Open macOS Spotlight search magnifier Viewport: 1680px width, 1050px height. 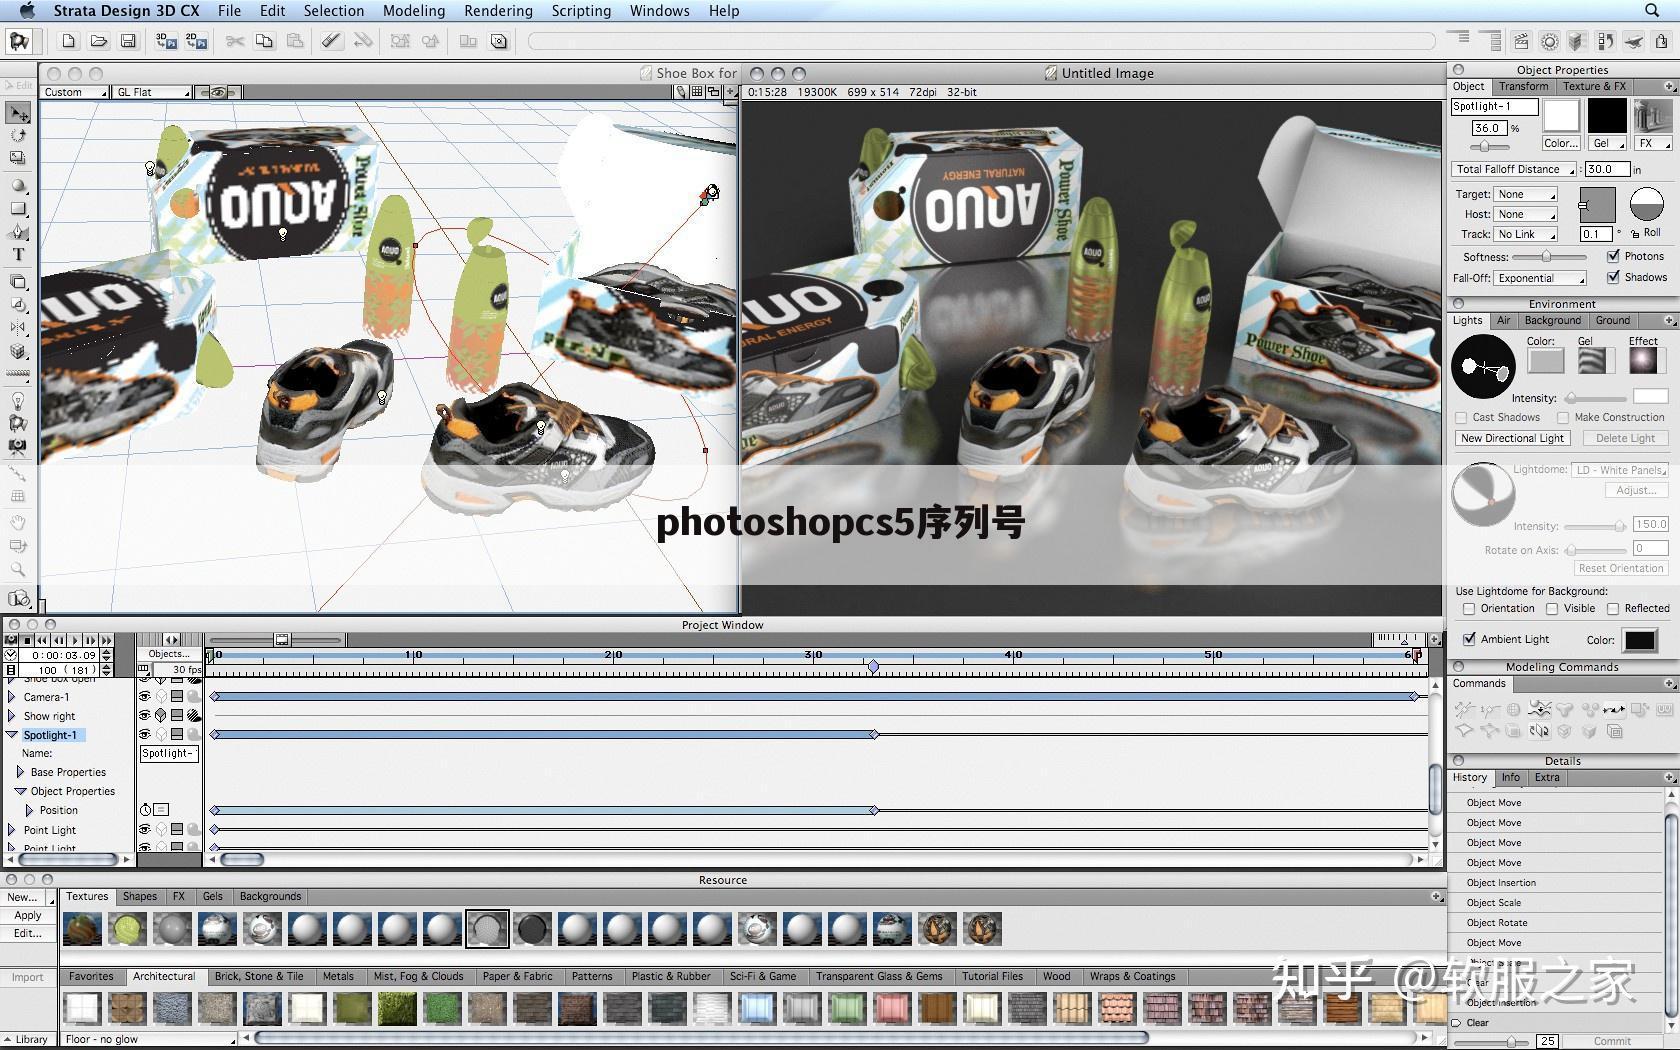click(x=1652, y=10)
